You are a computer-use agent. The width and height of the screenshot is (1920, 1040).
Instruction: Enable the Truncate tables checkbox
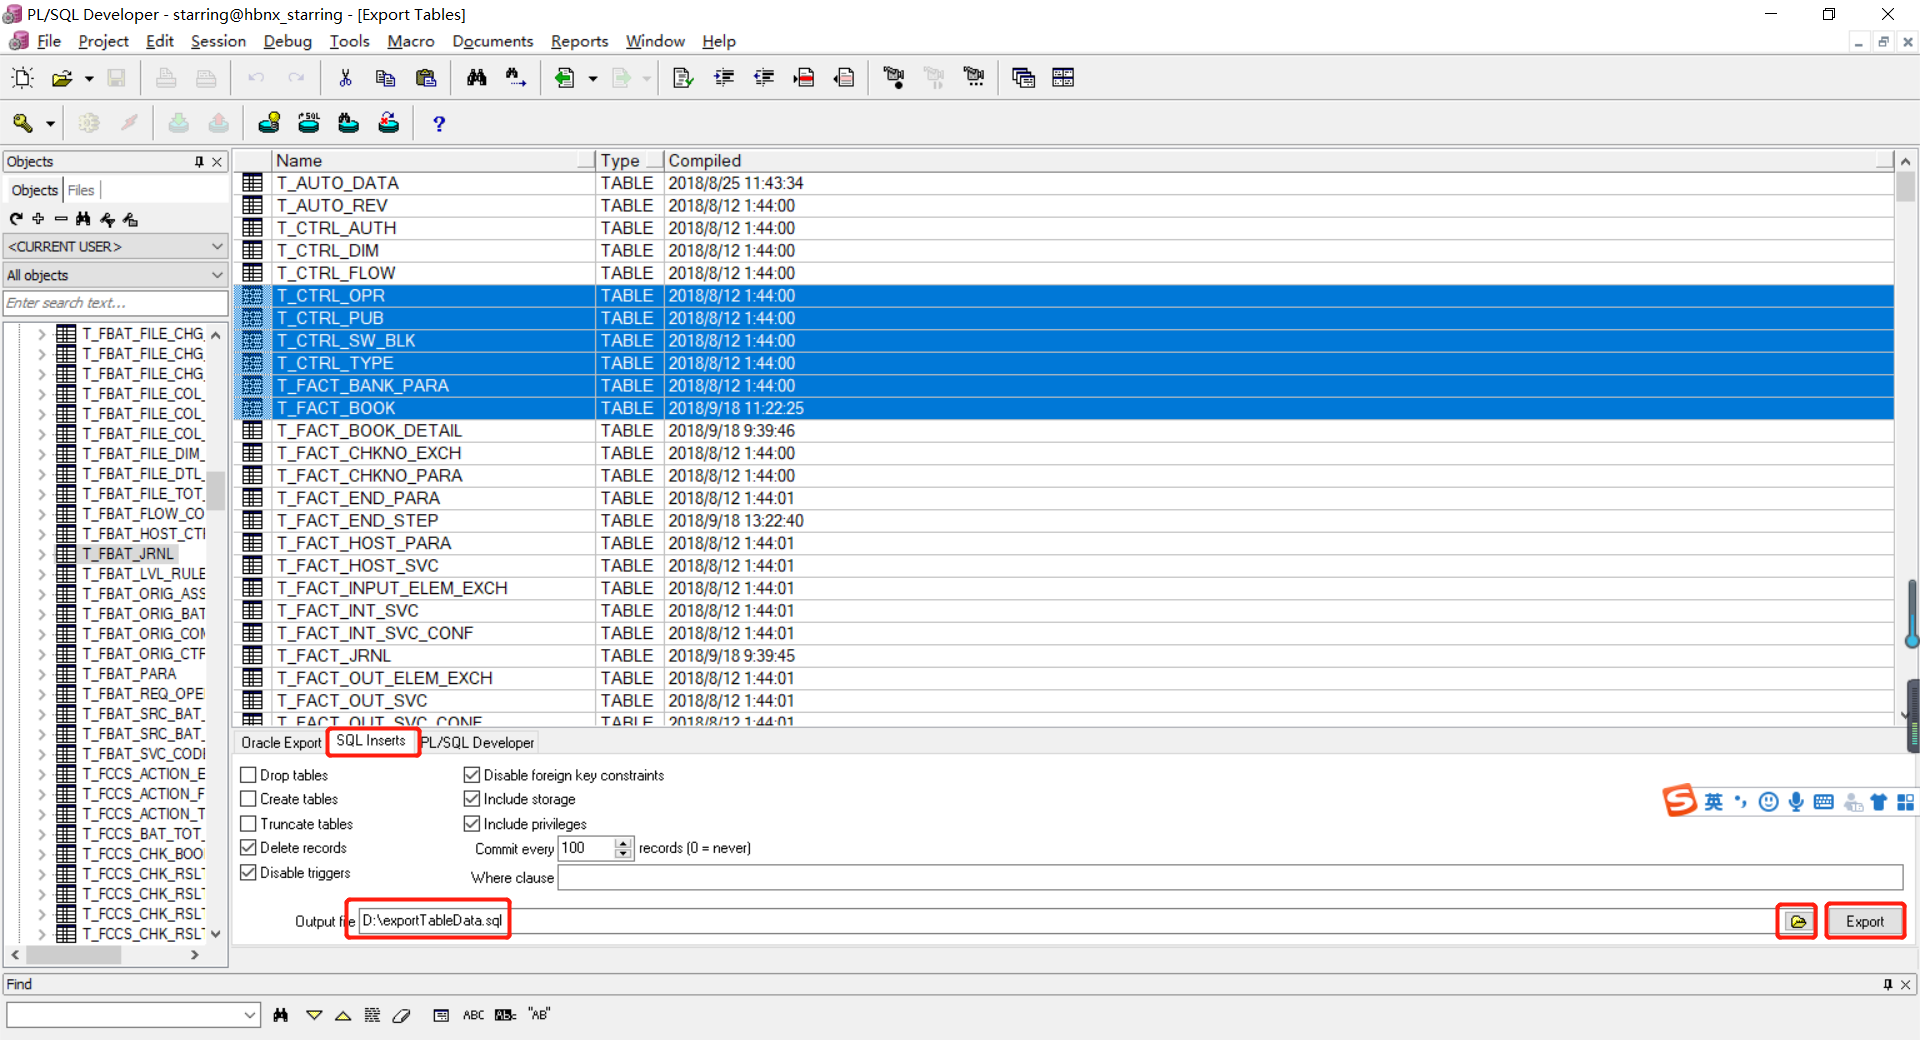tap(249, 824)
